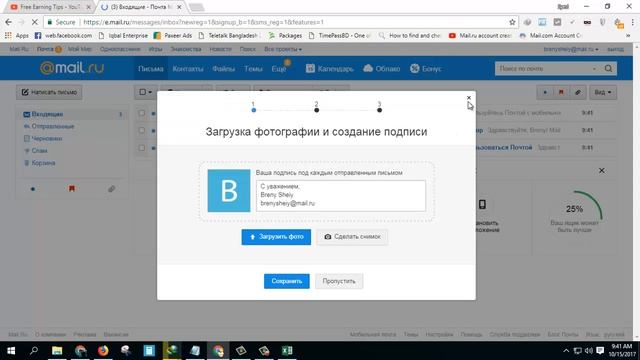Expand the search options dropdown arrow

[594, 69]
